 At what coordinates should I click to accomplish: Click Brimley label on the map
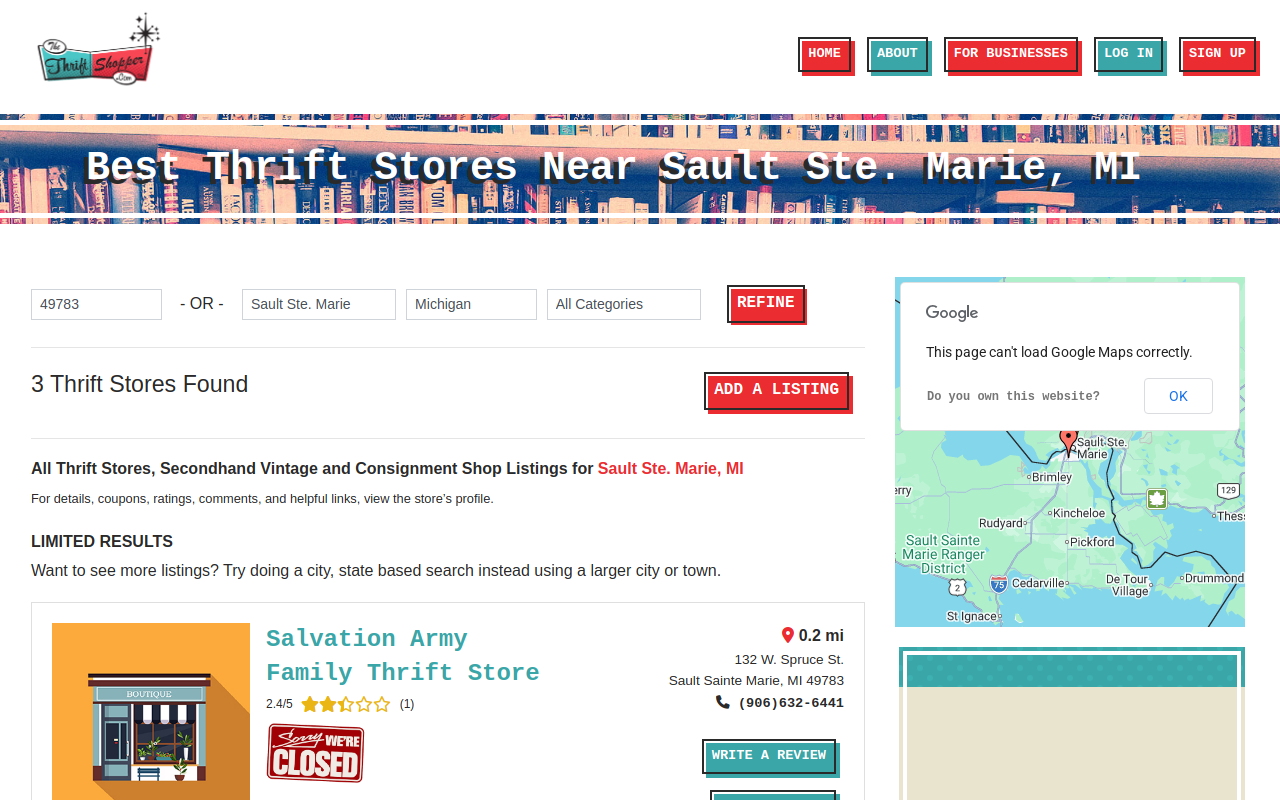tap(1052, 477)
